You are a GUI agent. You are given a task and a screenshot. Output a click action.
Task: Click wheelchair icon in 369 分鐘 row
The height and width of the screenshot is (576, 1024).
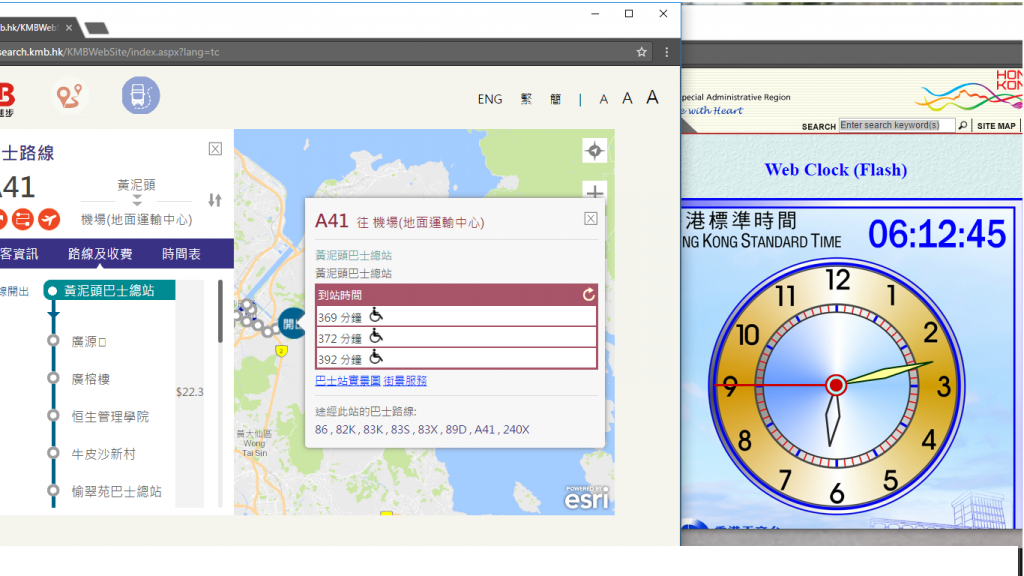click(x=376, y=315)
